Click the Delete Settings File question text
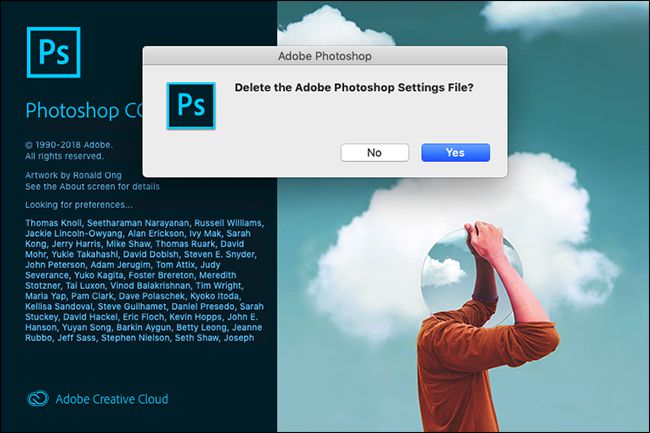The image size is (650, 433). (x=354, y=87)
